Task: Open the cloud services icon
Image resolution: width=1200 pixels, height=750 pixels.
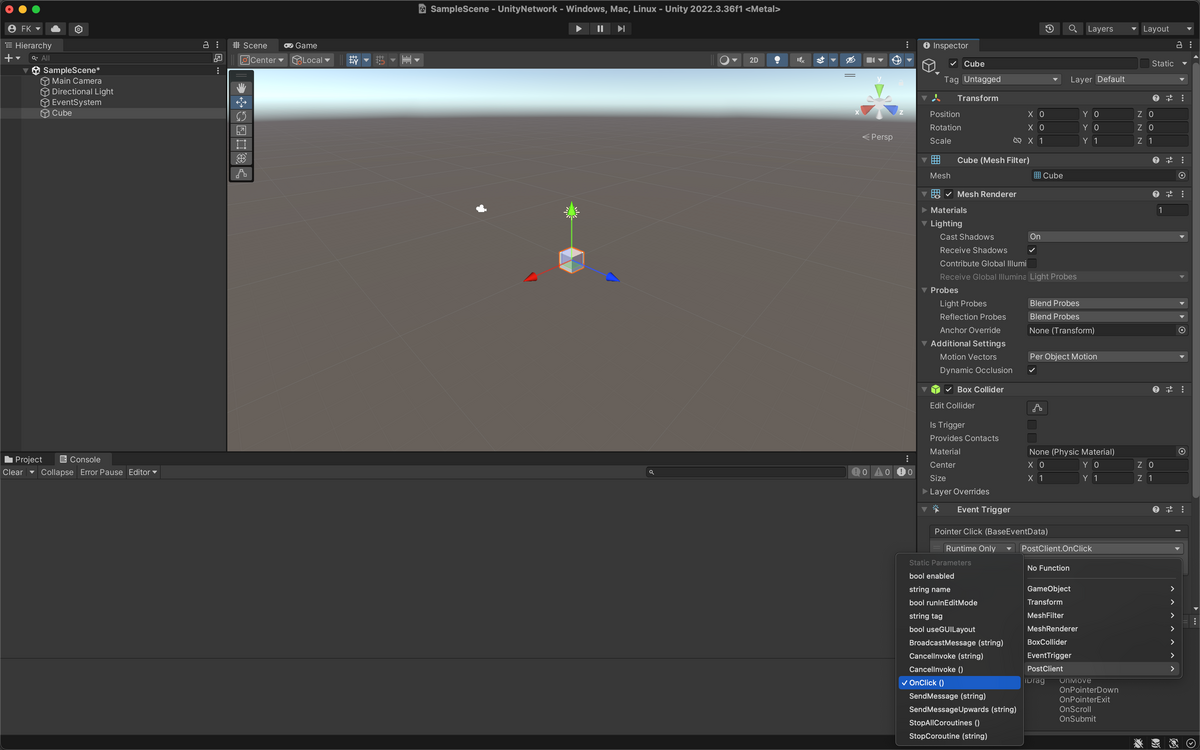Action: point(55,29)
